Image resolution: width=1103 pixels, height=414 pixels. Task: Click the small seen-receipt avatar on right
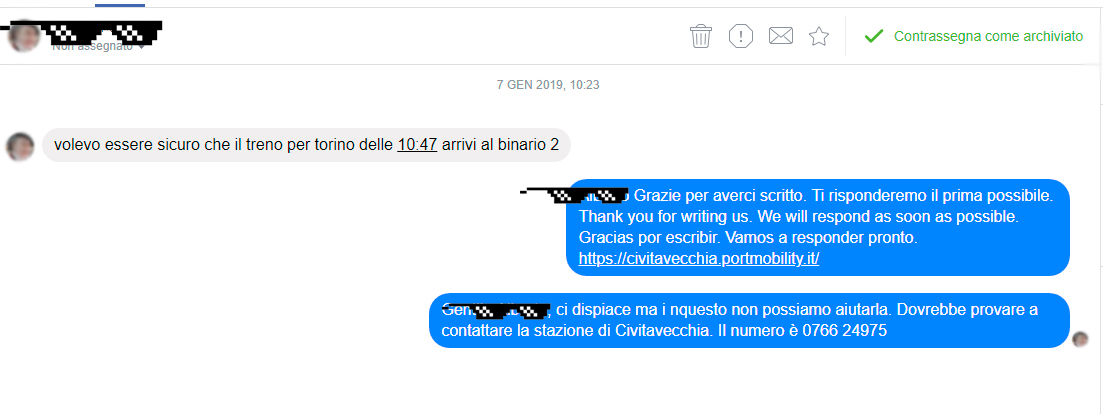pyautogui.click(x=1080, y=339)
